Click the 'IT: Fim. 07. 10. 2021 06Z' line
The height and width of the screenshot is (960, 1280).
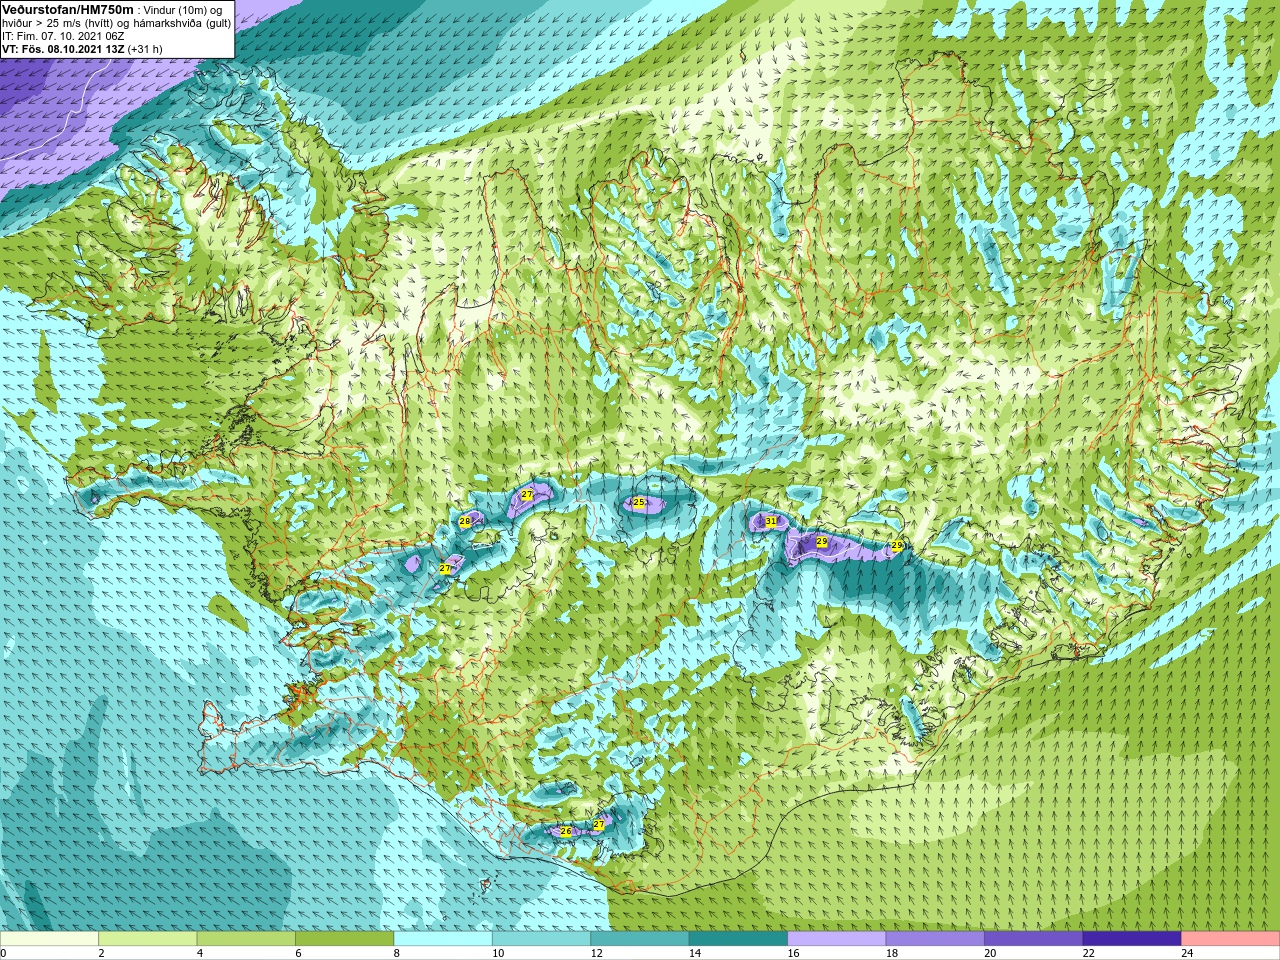tap(63, 36)
